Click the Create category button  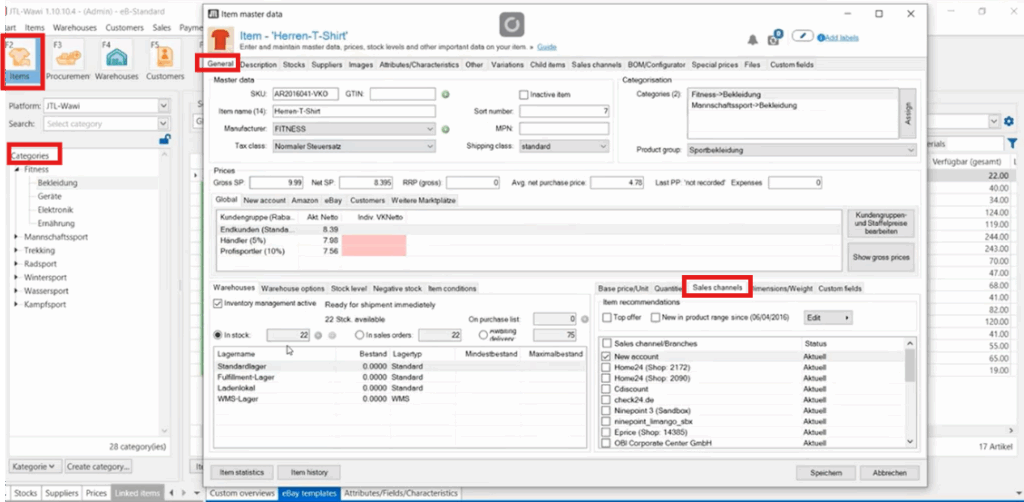pyautogui.click(x=99, y=467)
